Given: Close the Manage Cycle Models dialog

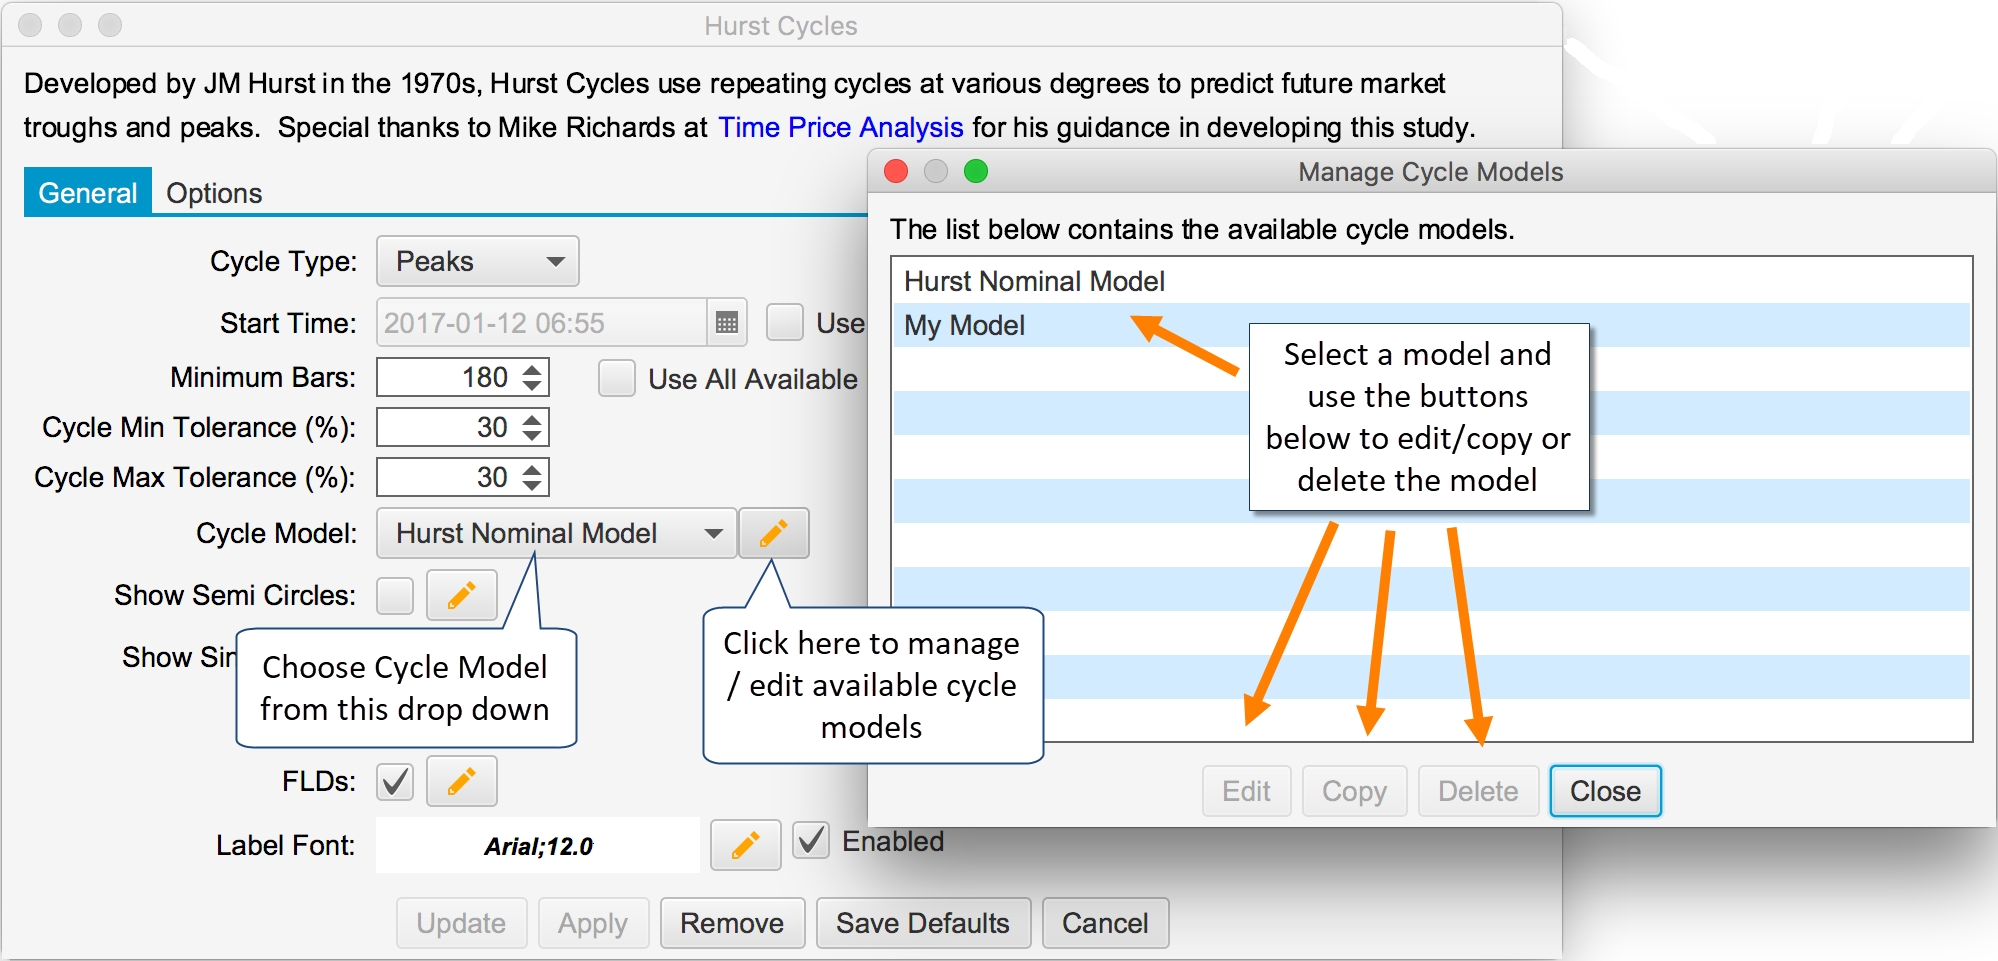Looking at the screenshot, I should (1605, 791).
